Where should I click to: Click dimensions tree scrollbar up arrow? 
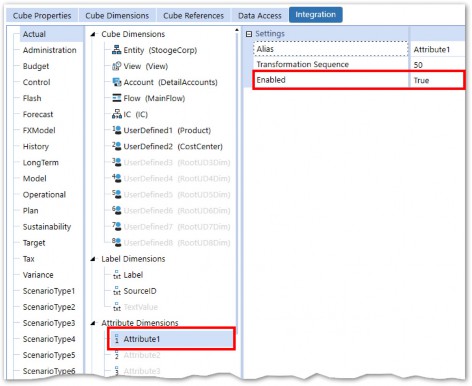click(x=237, y=30)
